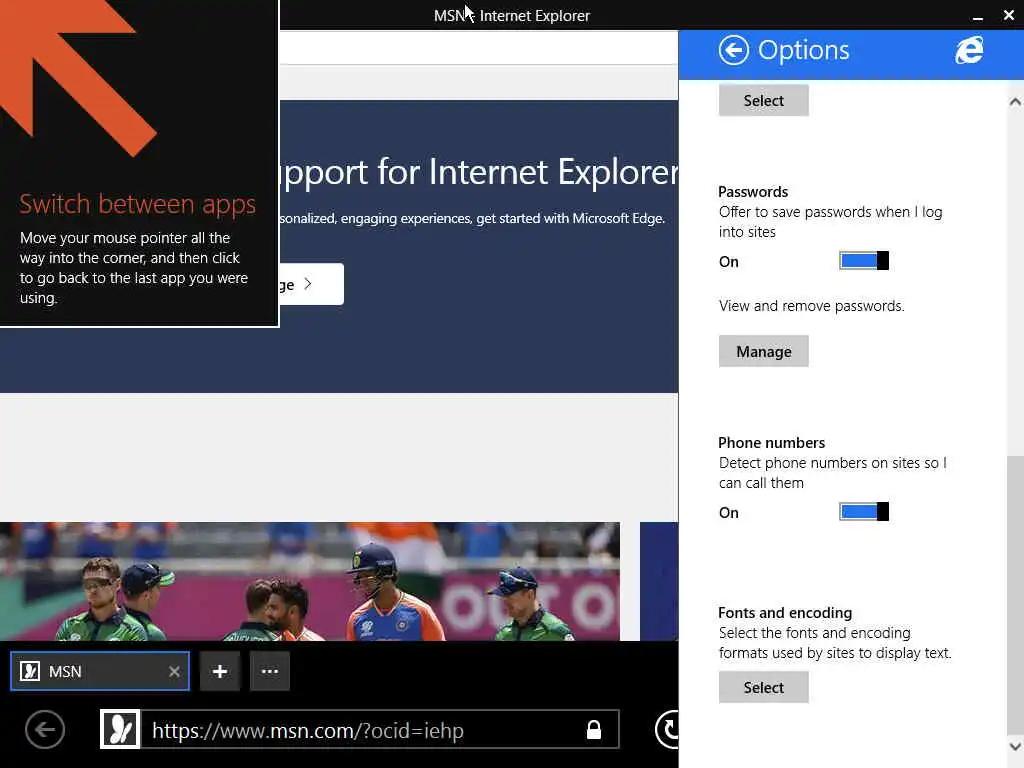Open a new tab with plus button
This screenshot has height=768, width=1024.
220,671
